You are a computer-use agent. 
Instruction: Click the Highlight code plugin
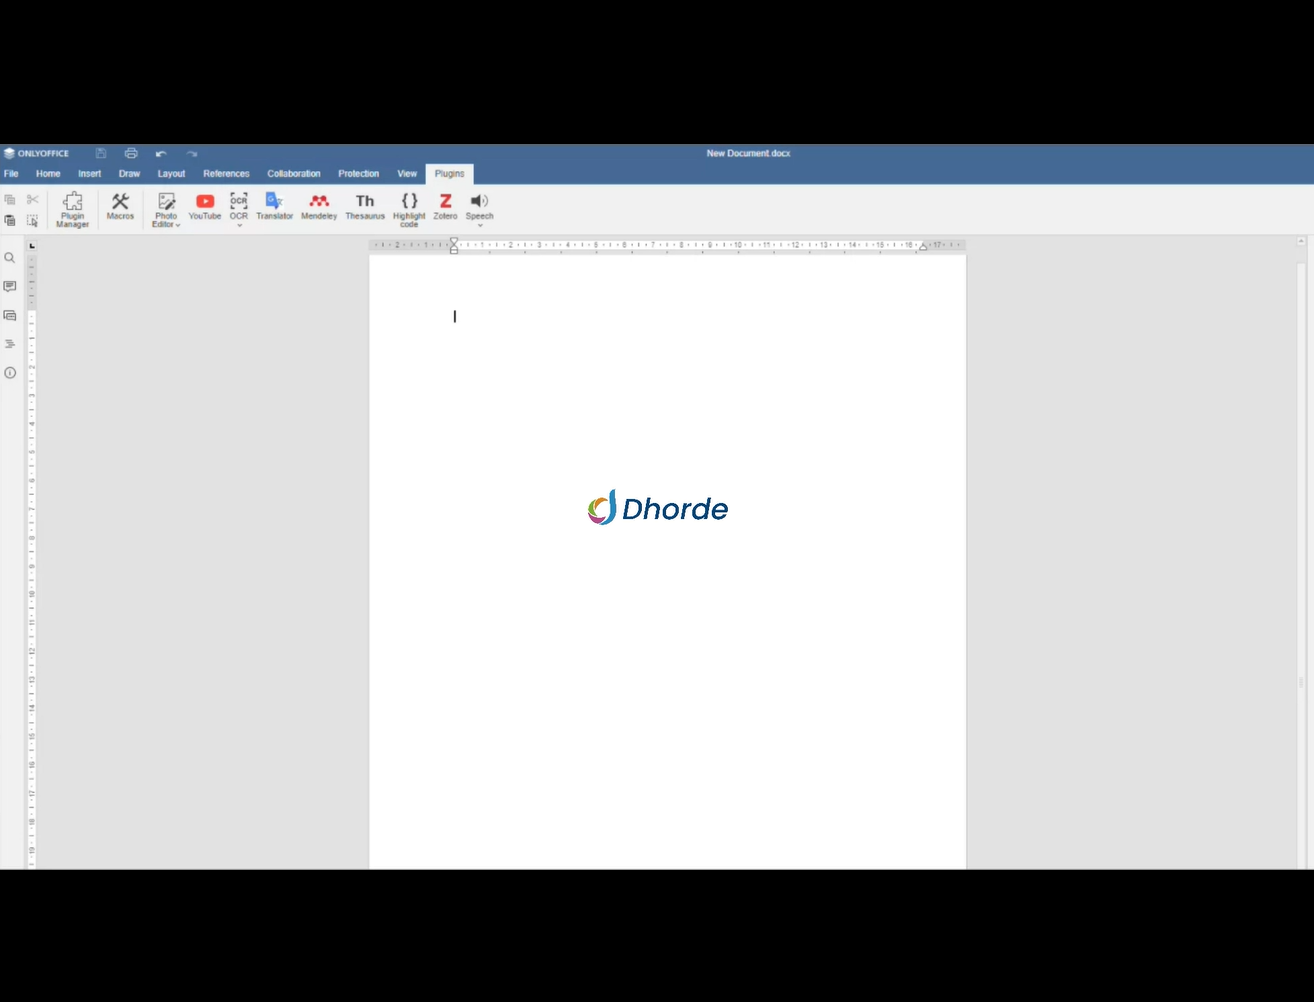(x=409, y=209)
